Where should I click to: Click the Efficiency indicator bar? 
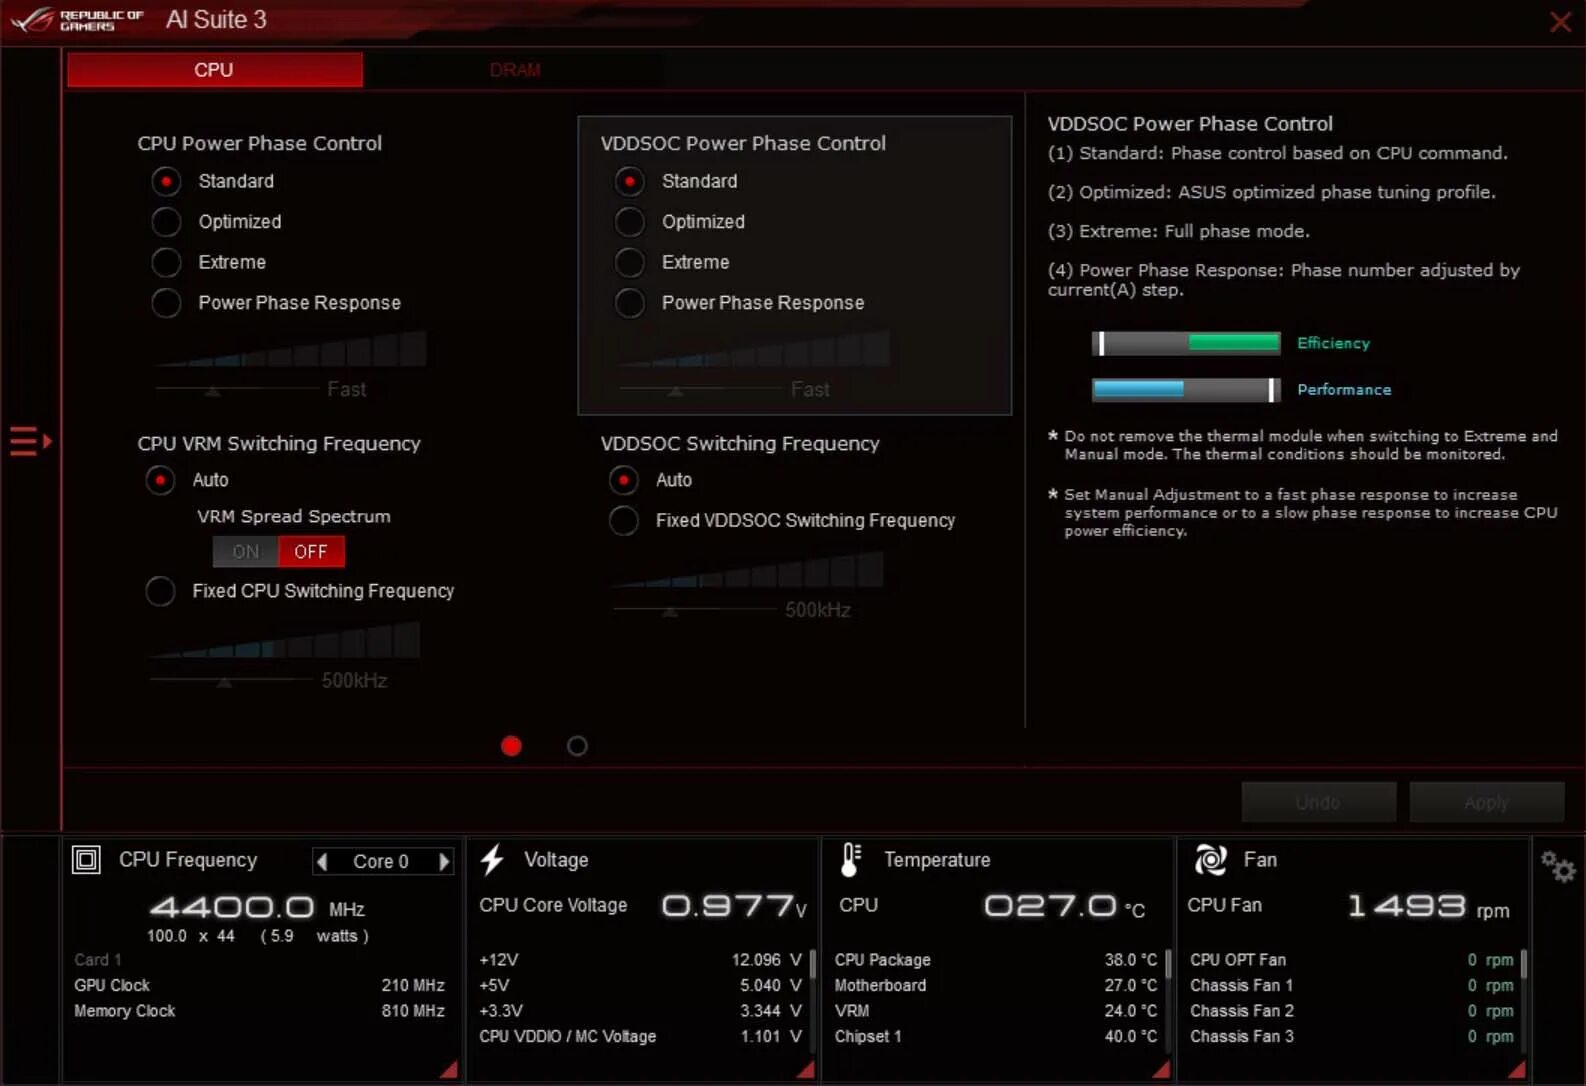pyautogui.click(x=1186, y=343)
